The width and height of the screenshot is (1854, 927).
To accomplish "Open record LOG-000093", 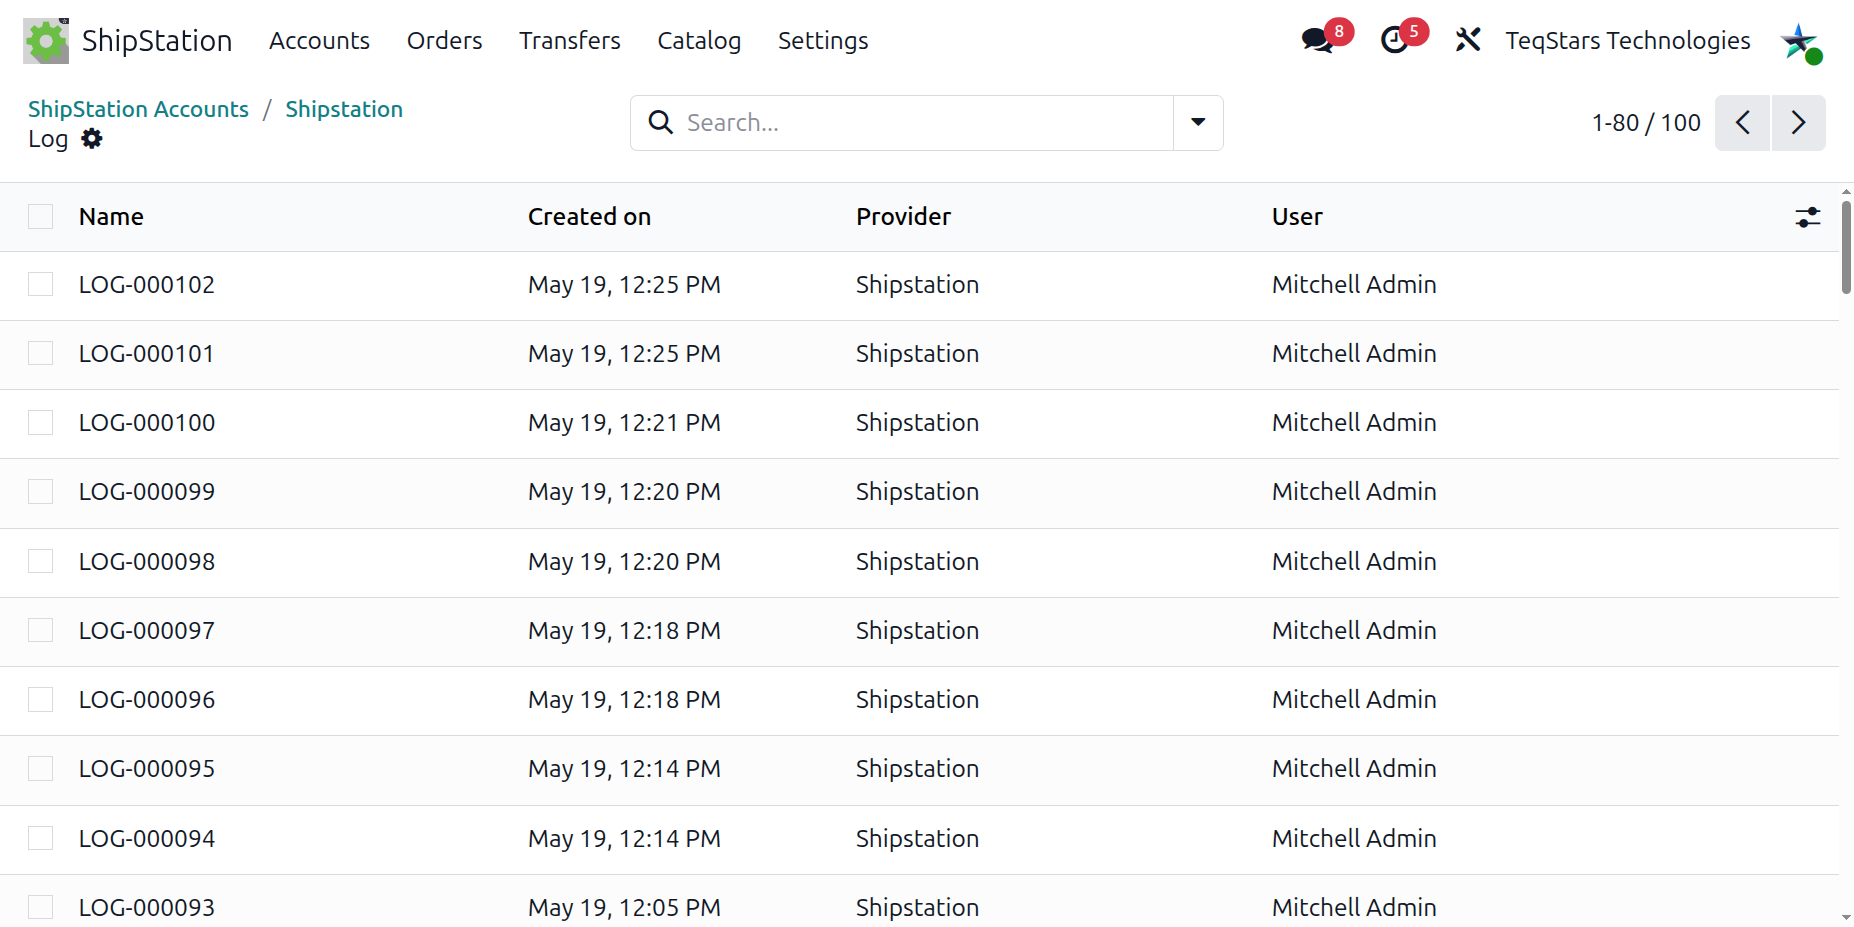I will pos(147,908).
